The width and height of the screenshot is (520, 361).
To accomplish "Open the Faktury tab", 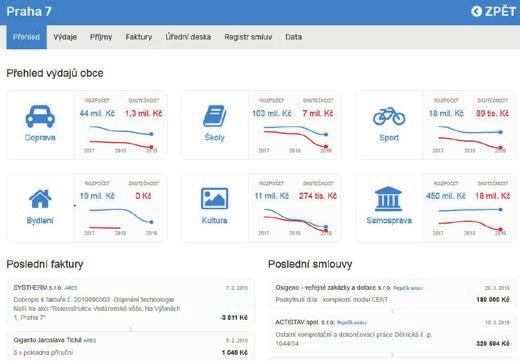I will [x=139, y=37].
